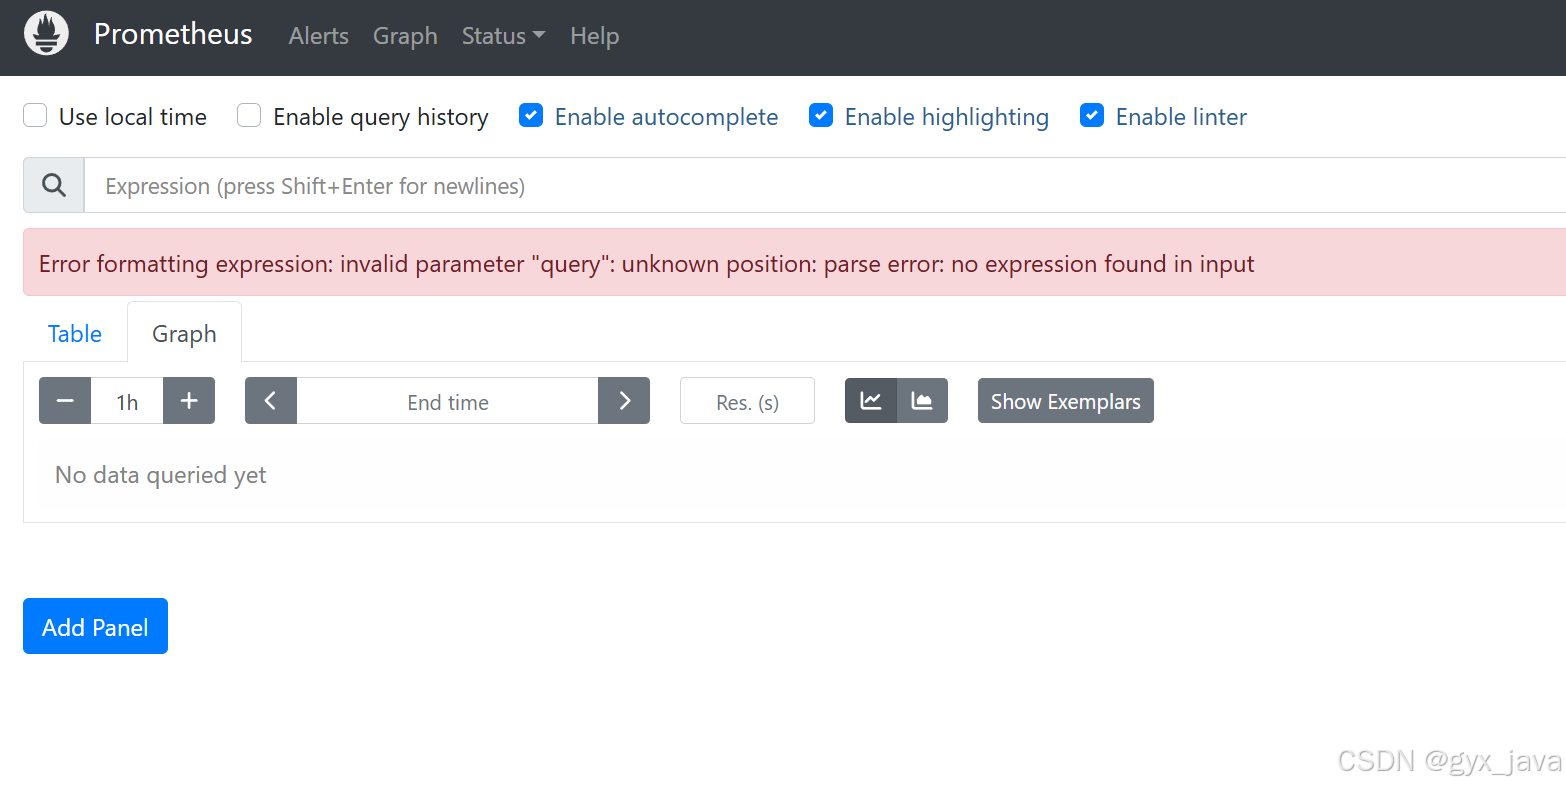Viewport: 1566px width, 788px height.
Task: Enable the query history checkbox
Action: coord(249,116)
